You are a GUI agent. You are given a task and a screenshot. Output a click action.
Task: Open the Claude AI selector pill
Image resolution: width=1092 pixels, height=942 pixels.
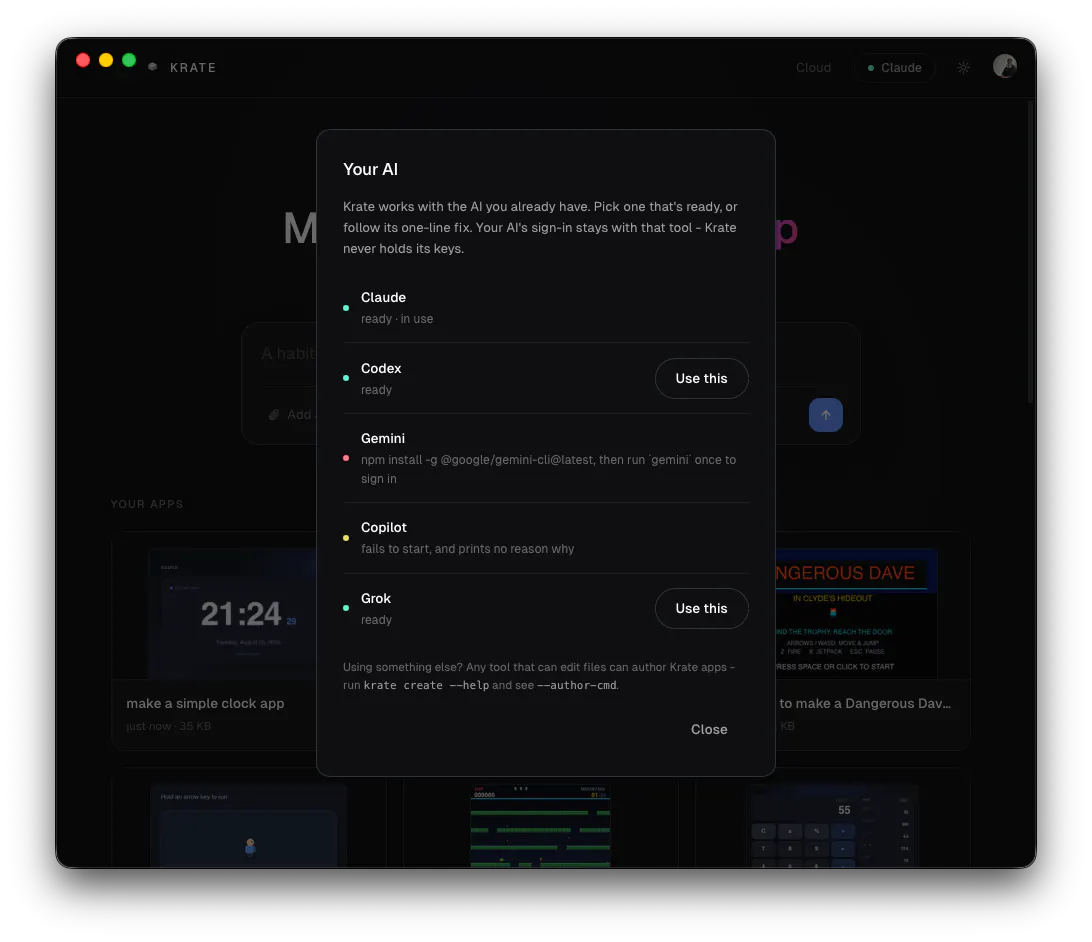click(895, 68)
